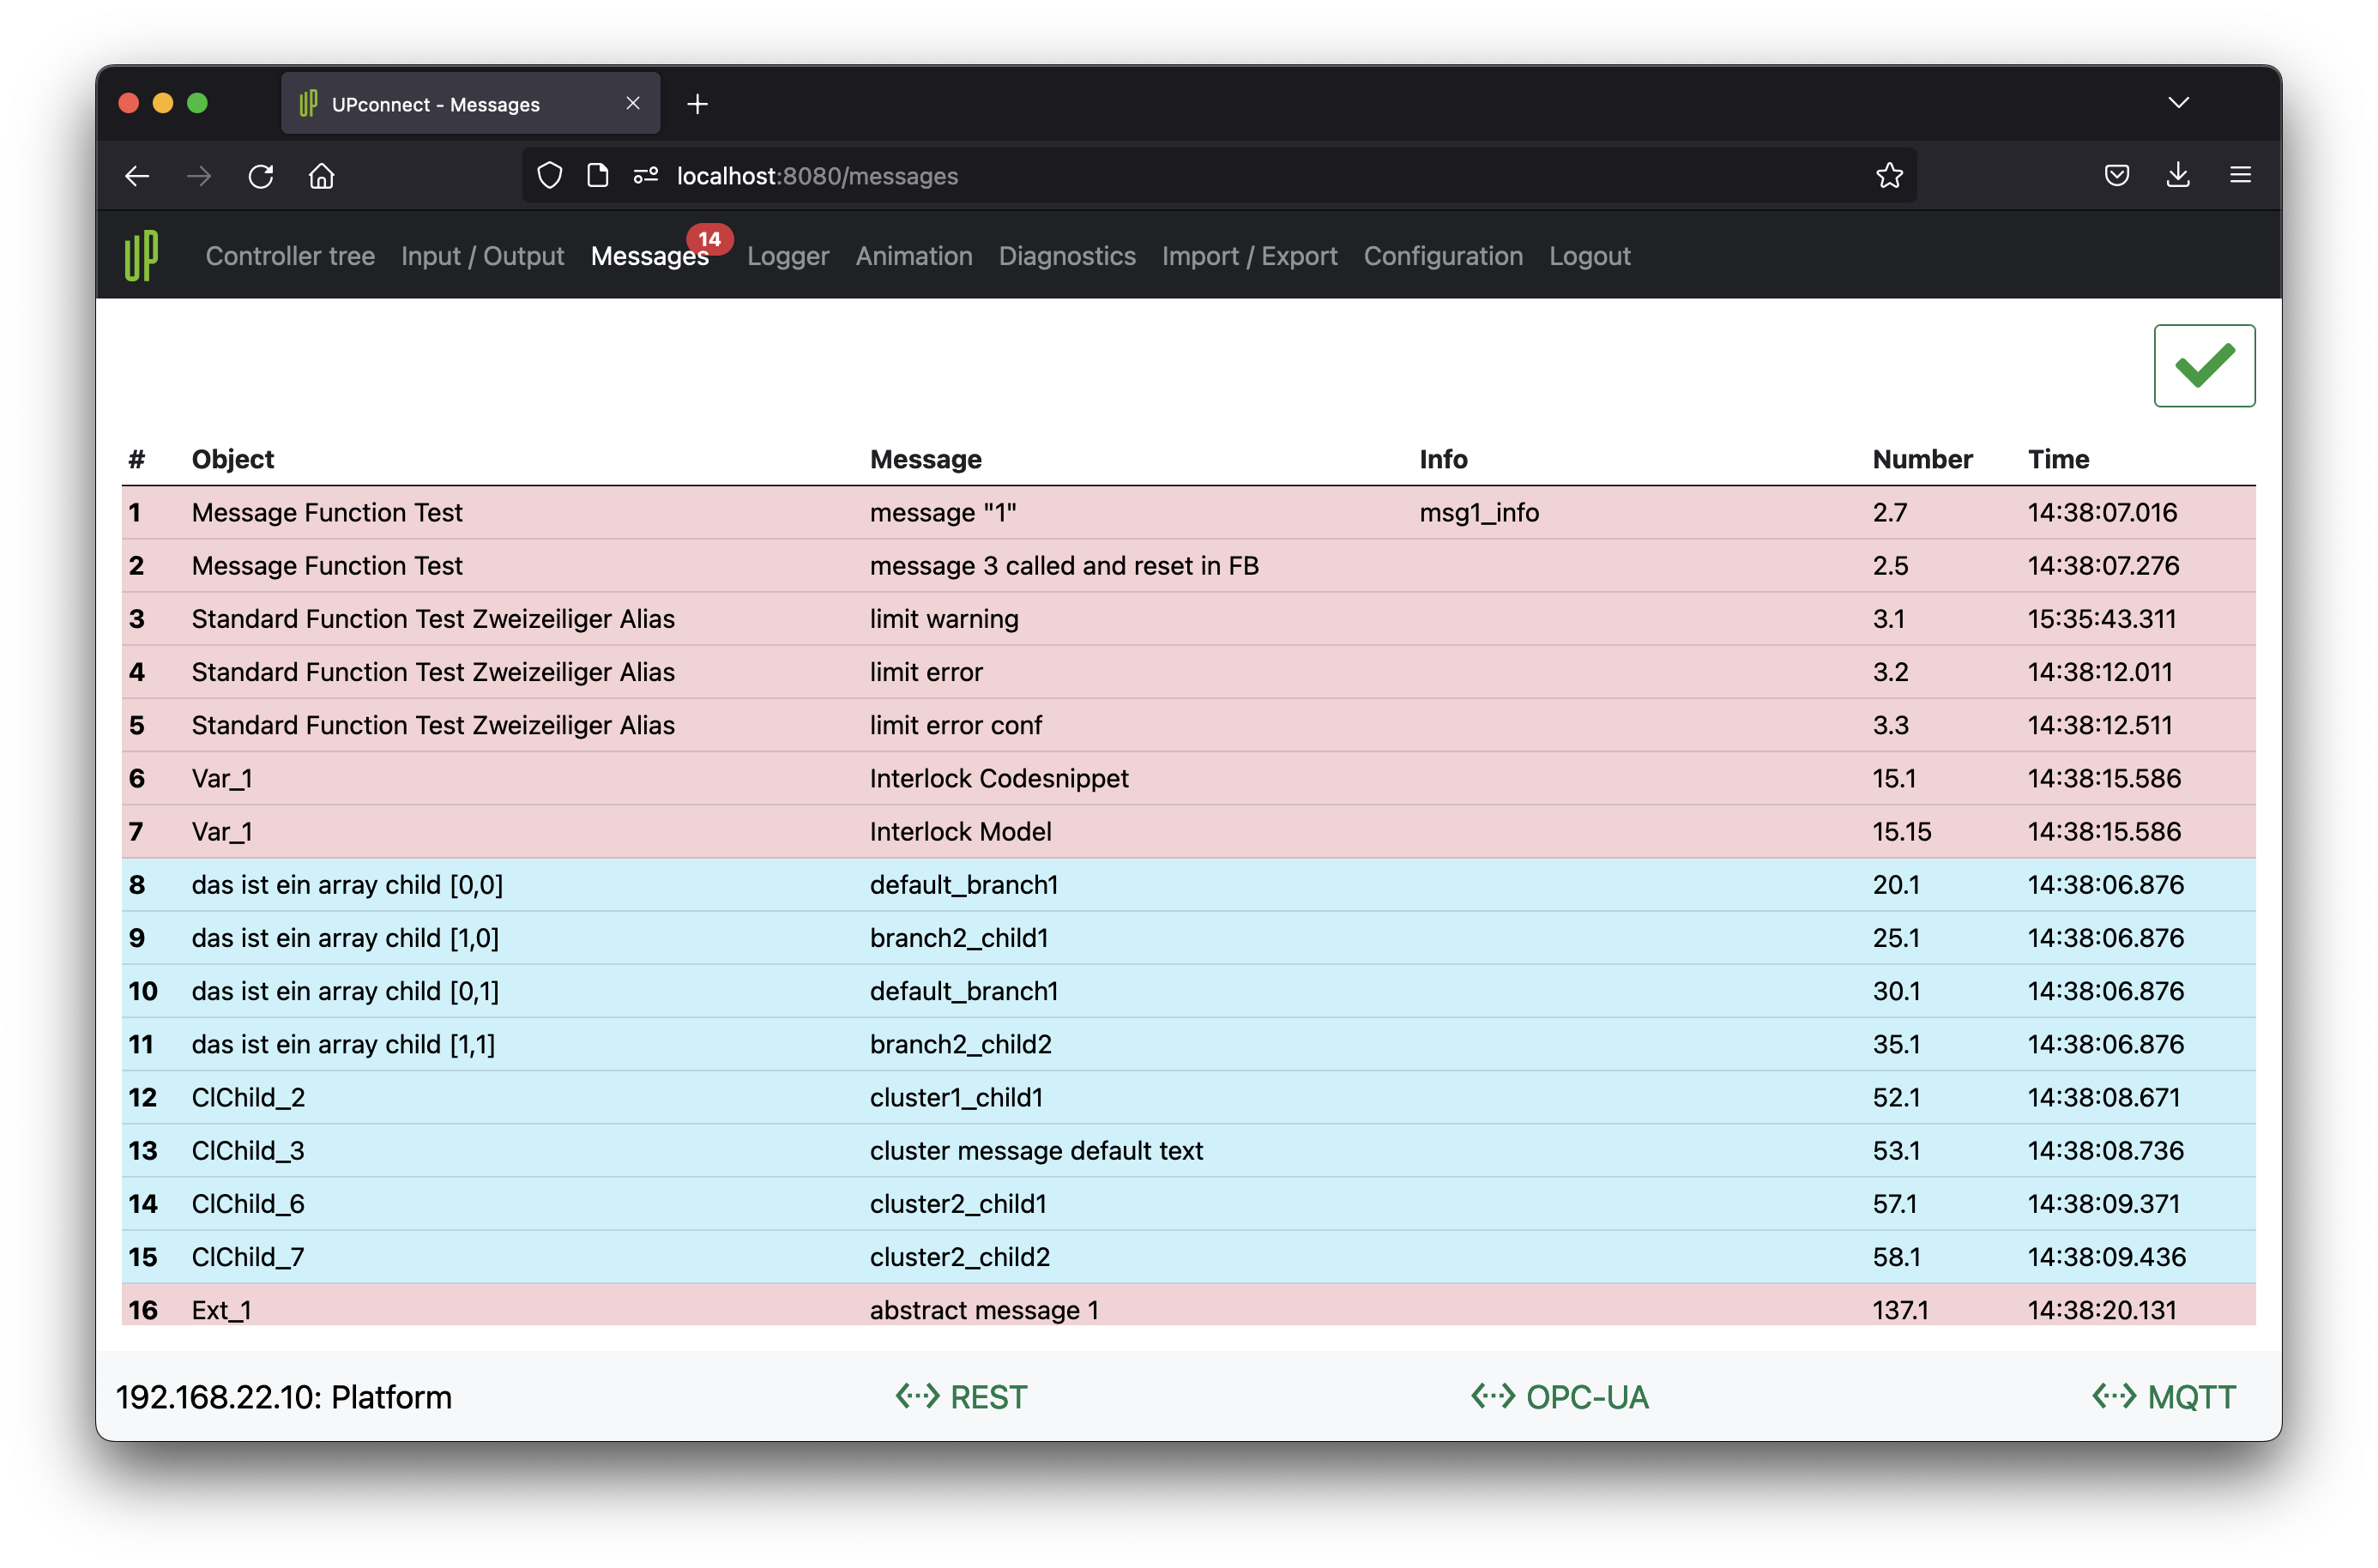This screenshot has width=2378, height=1568.
Task: Go to browser home page
Action: (321, 176)
